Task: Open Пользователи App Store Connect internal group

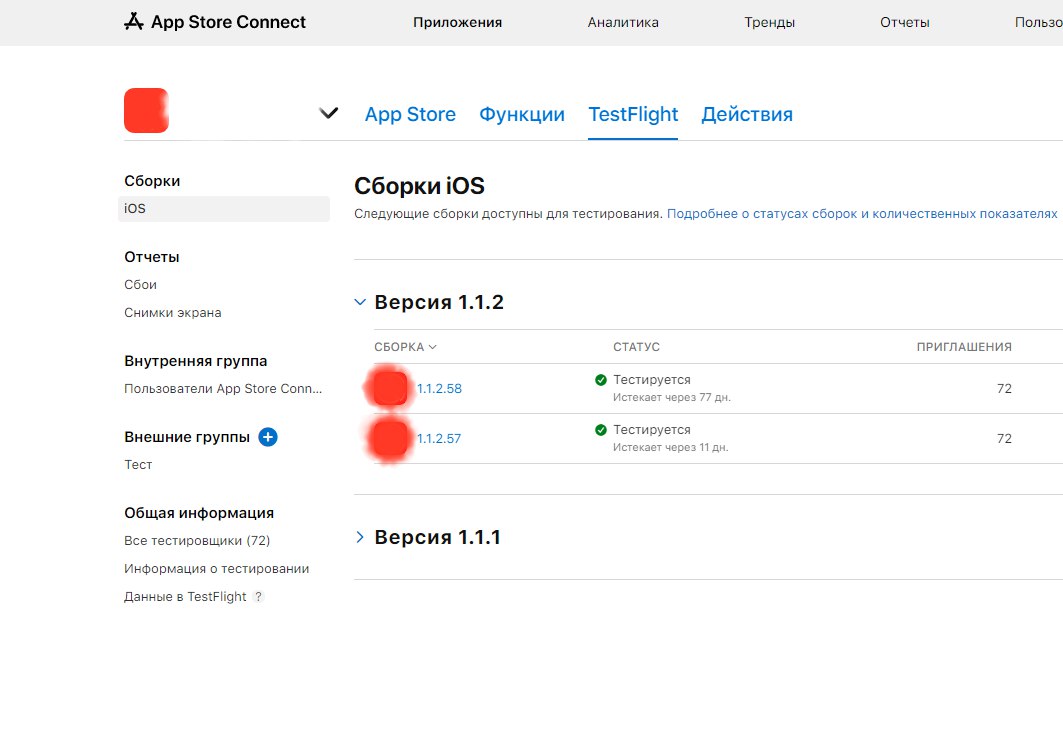Action: pyautogui.click(x=223, y=389)
